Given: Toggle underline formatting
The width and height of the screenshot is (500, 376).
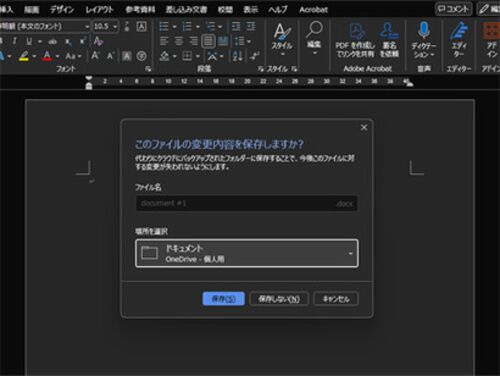Looking at the screenshot, I should [29, 41].
